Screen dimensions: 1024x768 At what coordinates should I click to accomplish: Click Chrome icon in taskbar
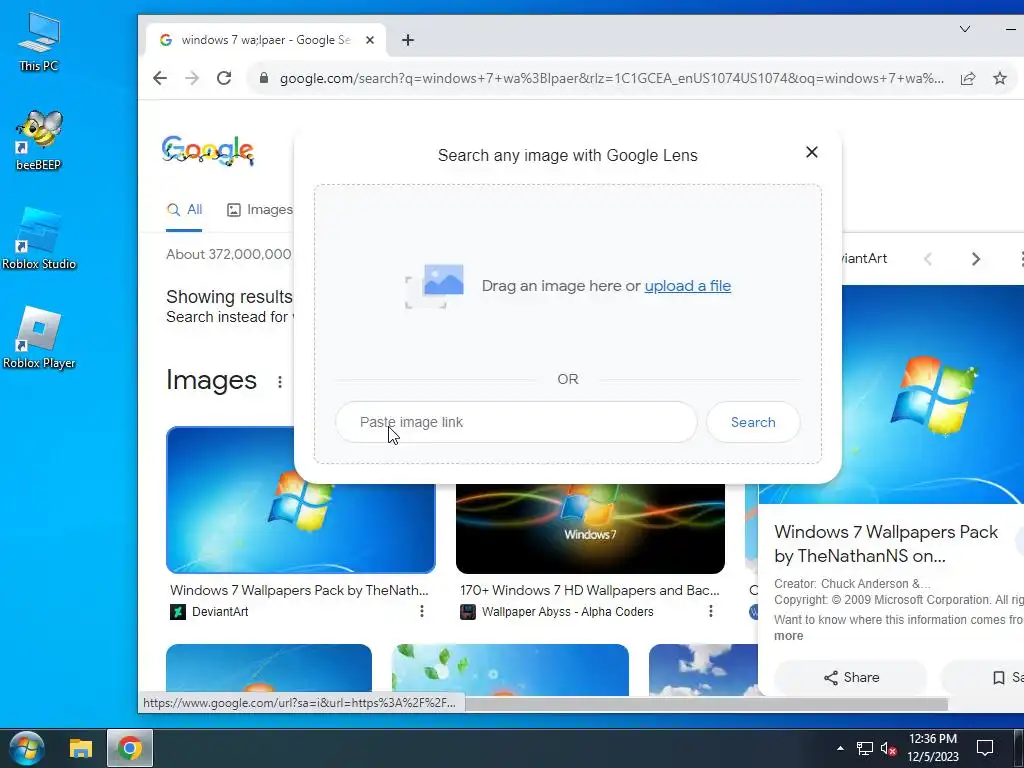(x=130, y=748)
